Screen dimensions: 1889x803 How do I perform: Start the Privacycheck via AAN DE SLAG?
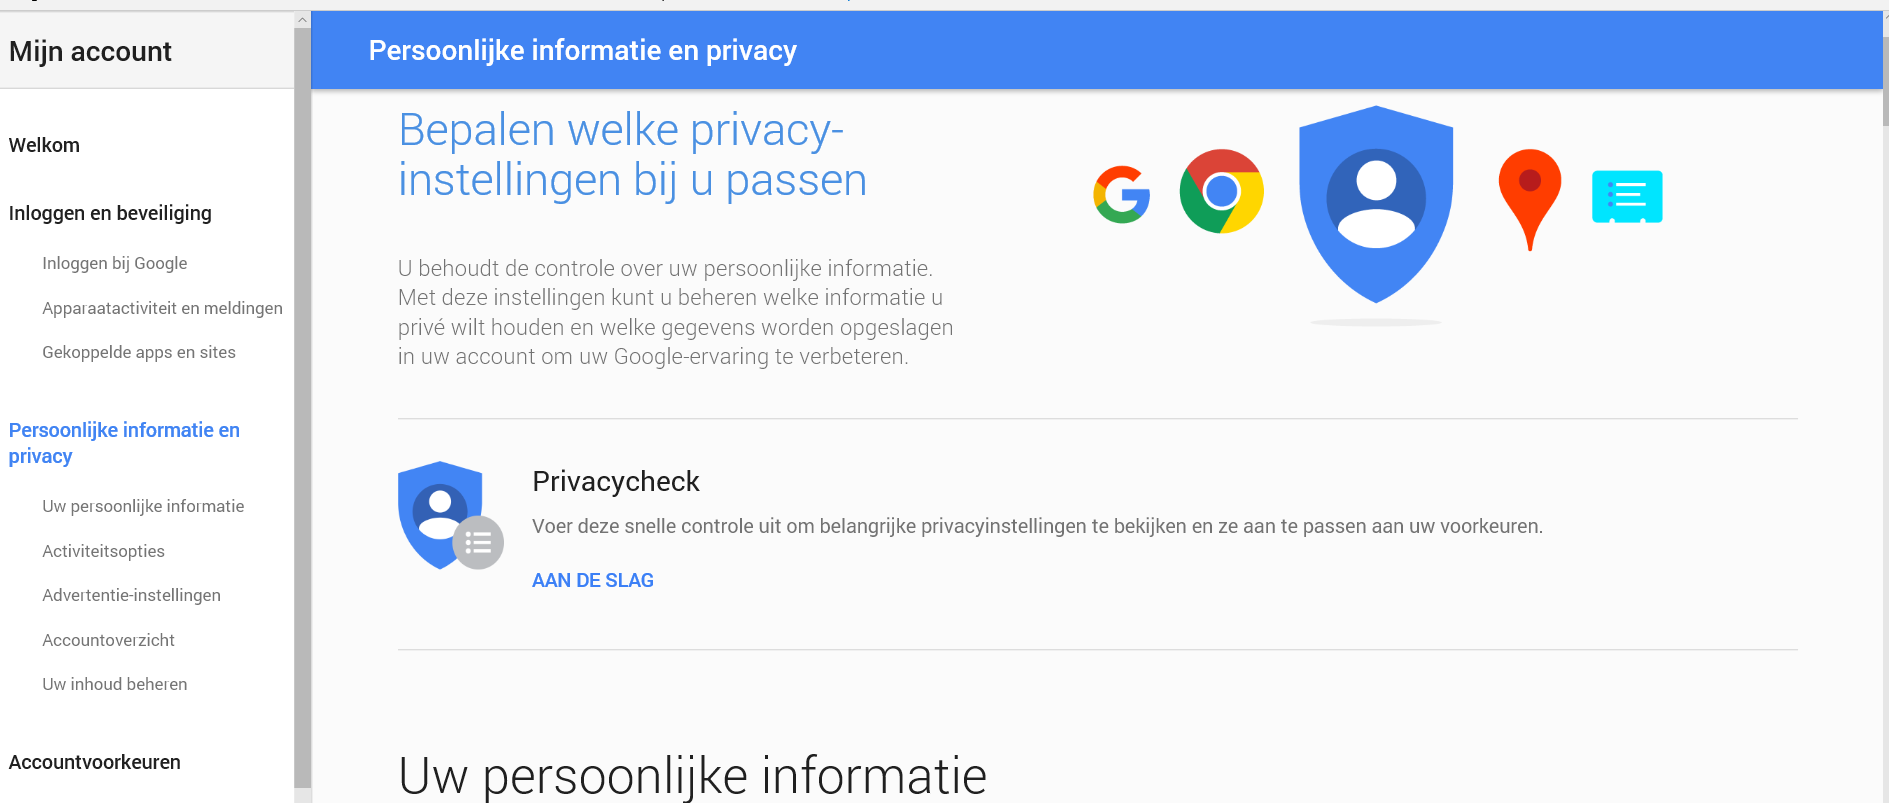[593, 580]
